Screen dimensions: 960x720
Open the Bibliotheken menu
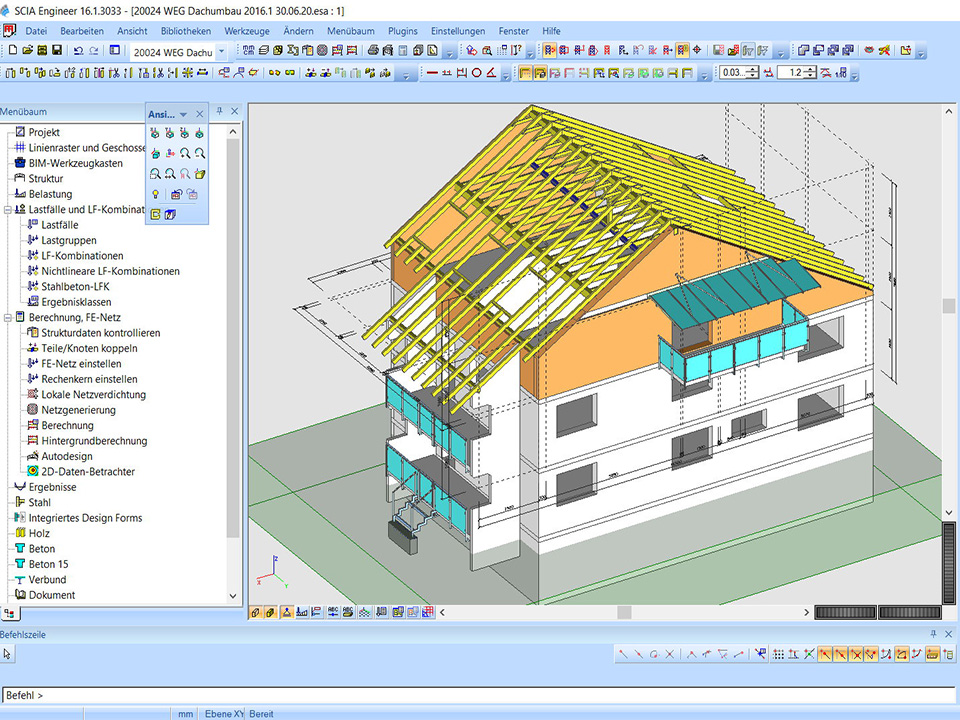(x=186, y=31)
